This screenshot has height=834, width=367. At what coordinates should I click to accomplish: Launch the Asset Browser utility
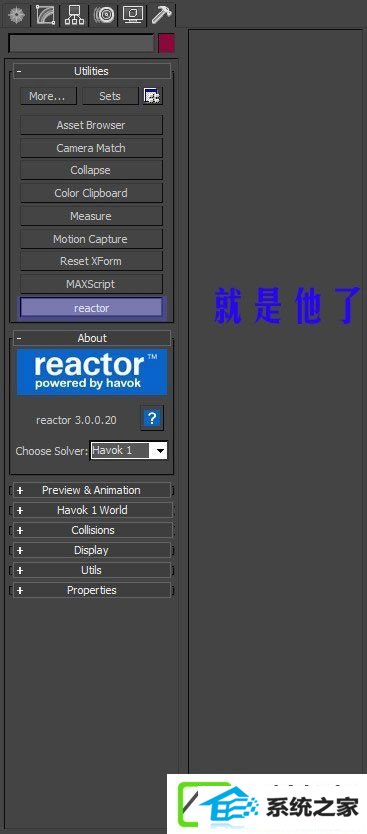(91, 125)
